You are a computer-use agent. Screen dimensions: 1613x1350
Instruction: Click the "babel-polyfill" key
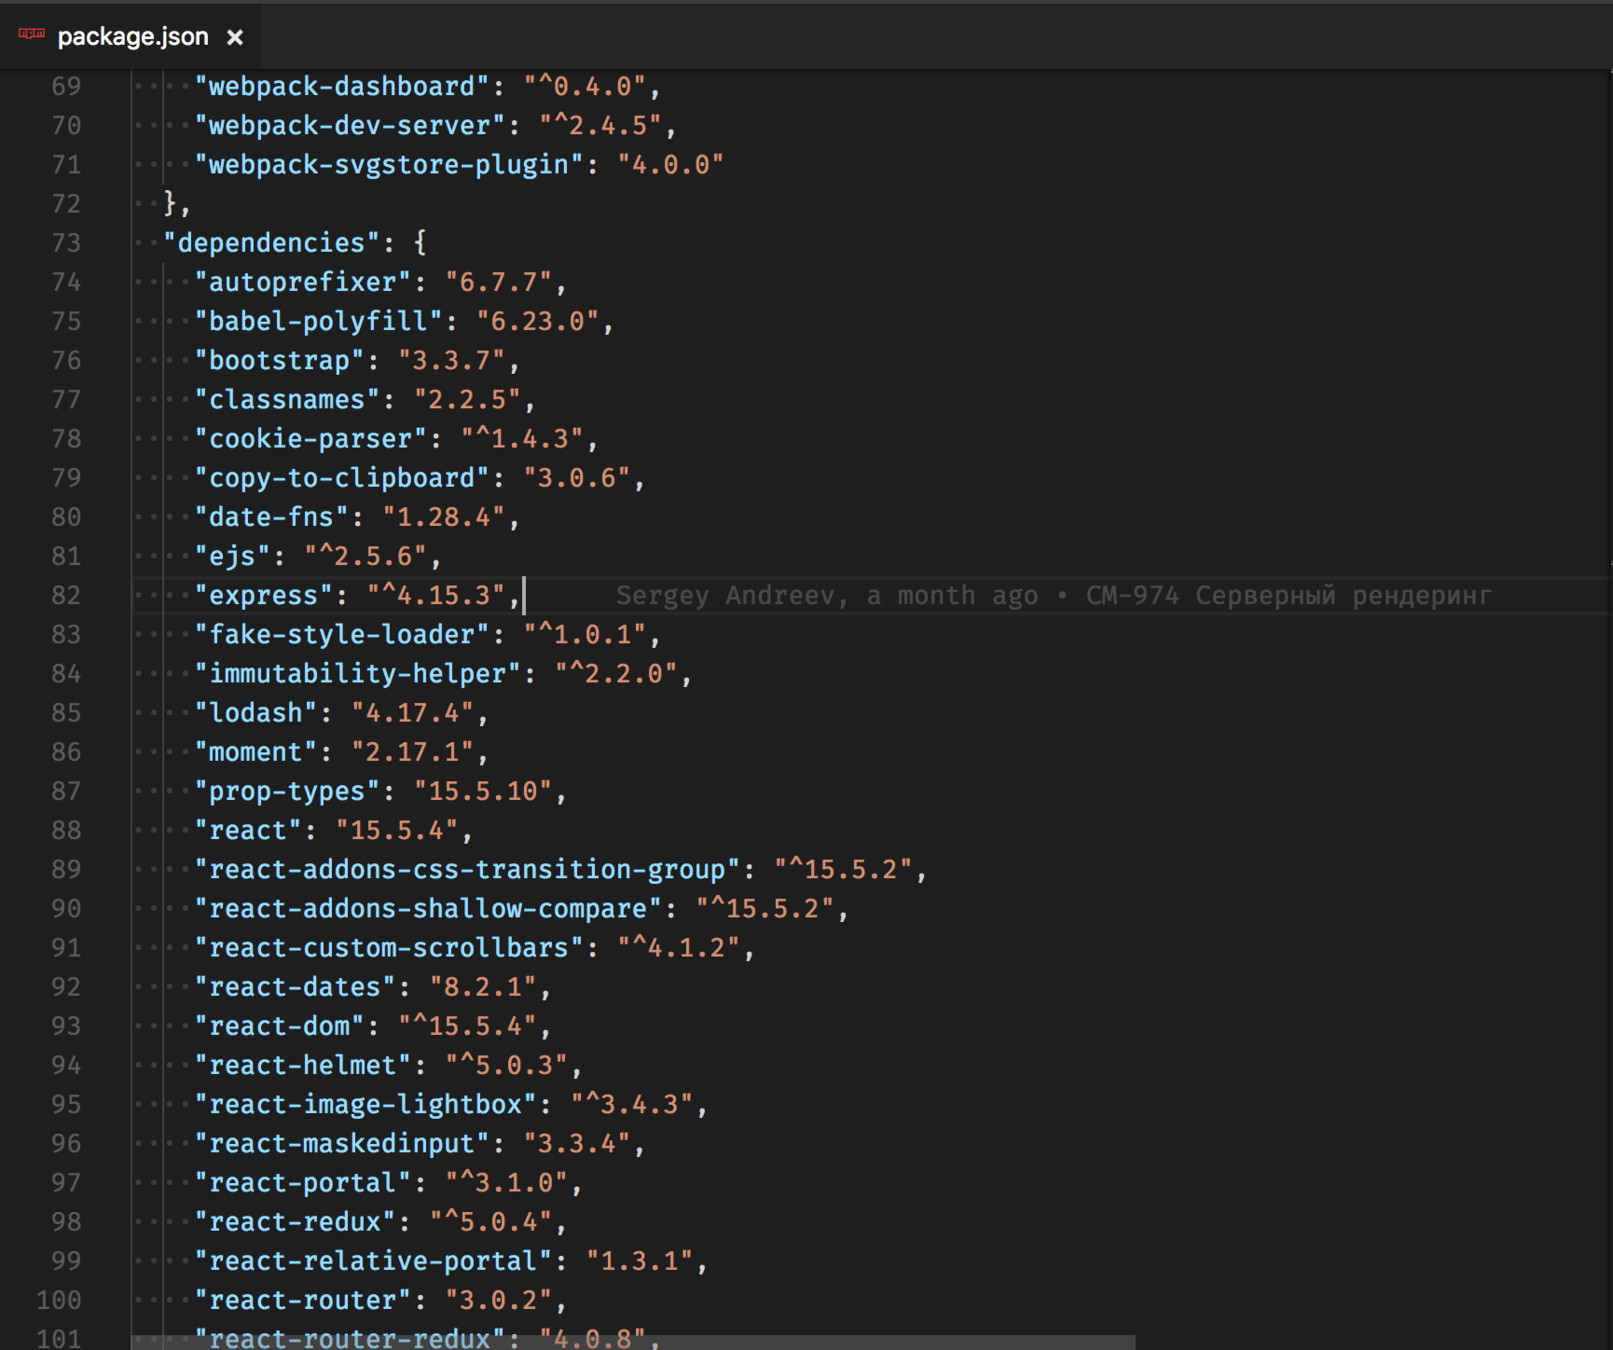(x=319, y=322)
